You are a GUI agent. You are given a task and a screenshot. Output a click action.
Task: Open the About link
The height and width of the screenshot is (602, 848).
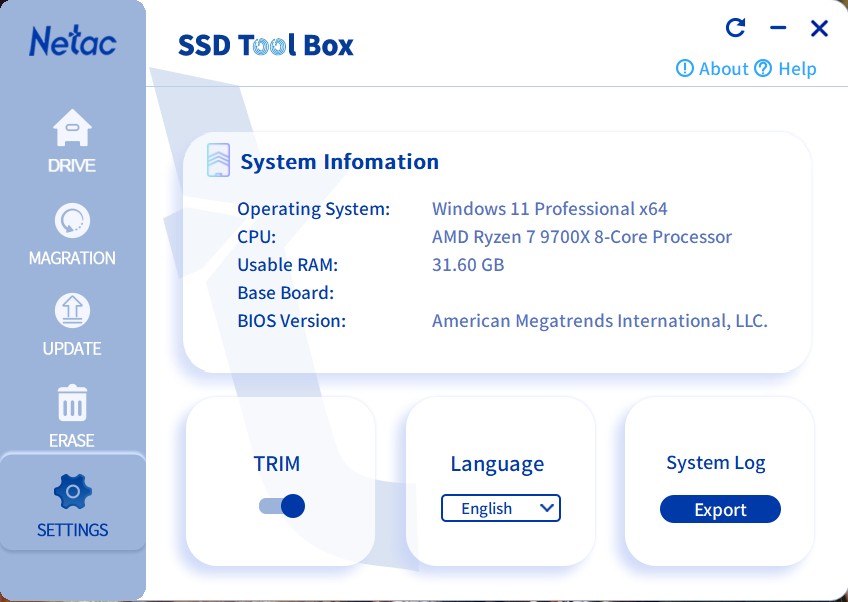pos(724,69)
